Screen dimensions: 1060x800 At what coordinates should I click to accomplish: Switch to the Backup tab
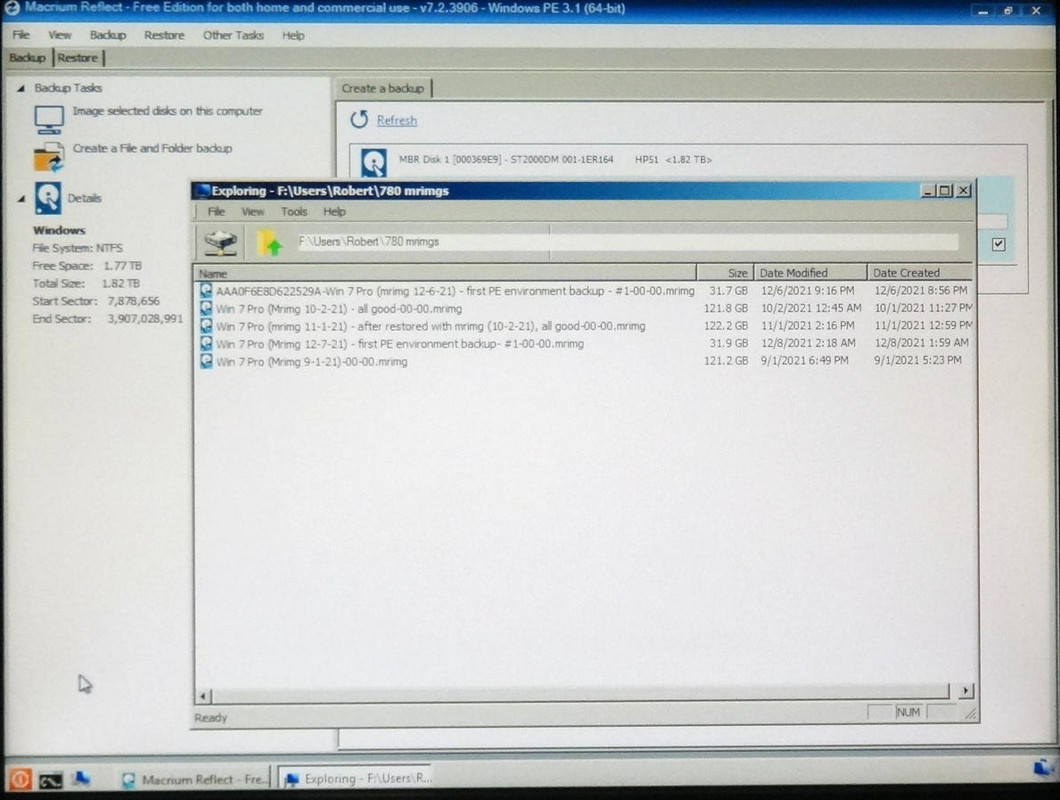[x=27, y=57]
